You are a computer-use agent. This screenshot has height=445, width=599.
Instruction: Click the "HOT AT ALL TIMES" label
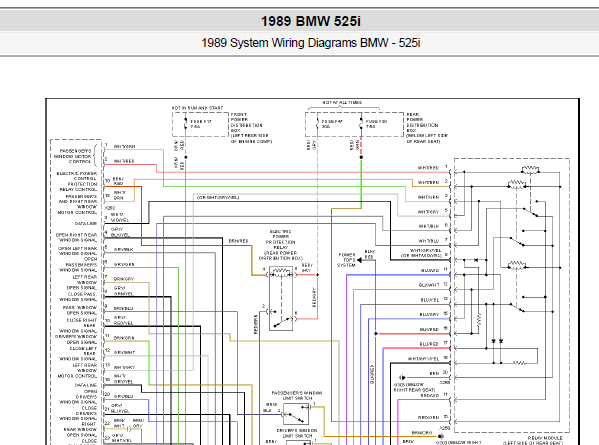coord(342,103)
